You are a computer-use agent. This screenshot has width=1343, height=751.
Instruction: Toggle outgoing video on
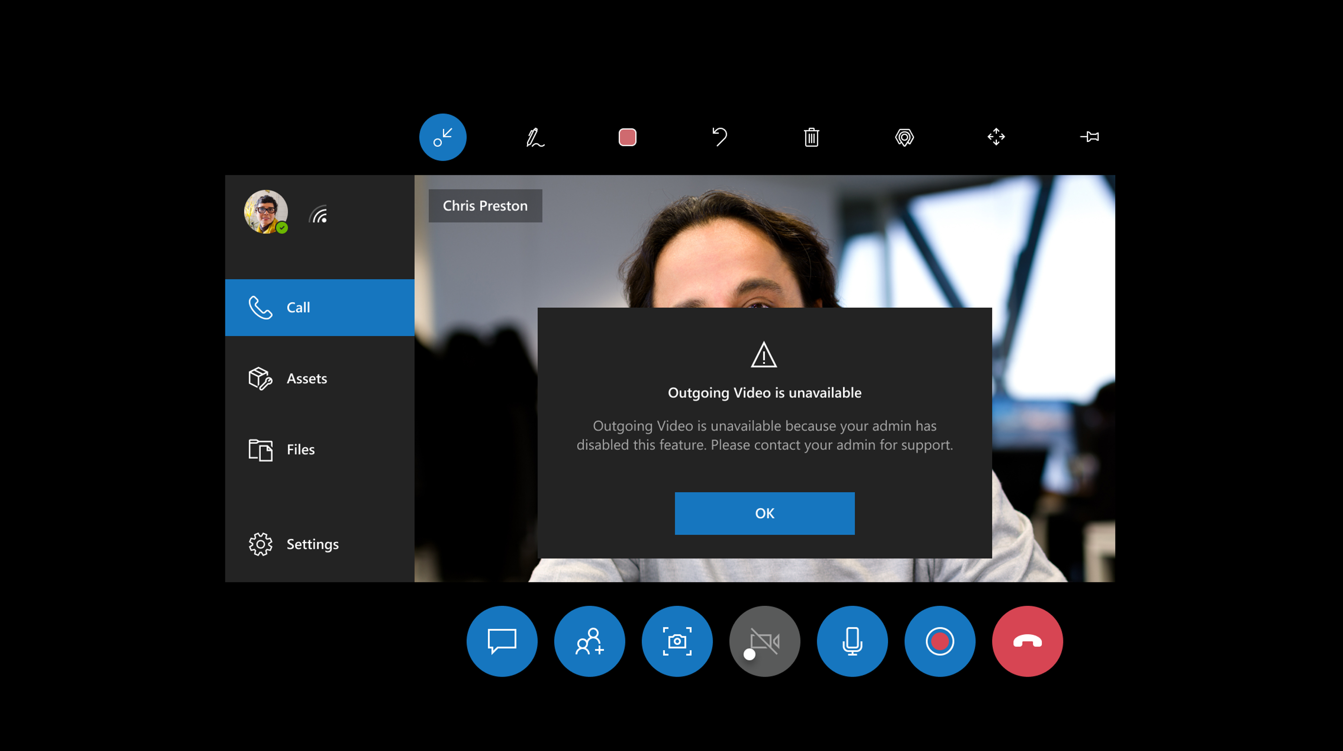coord(765,641)
